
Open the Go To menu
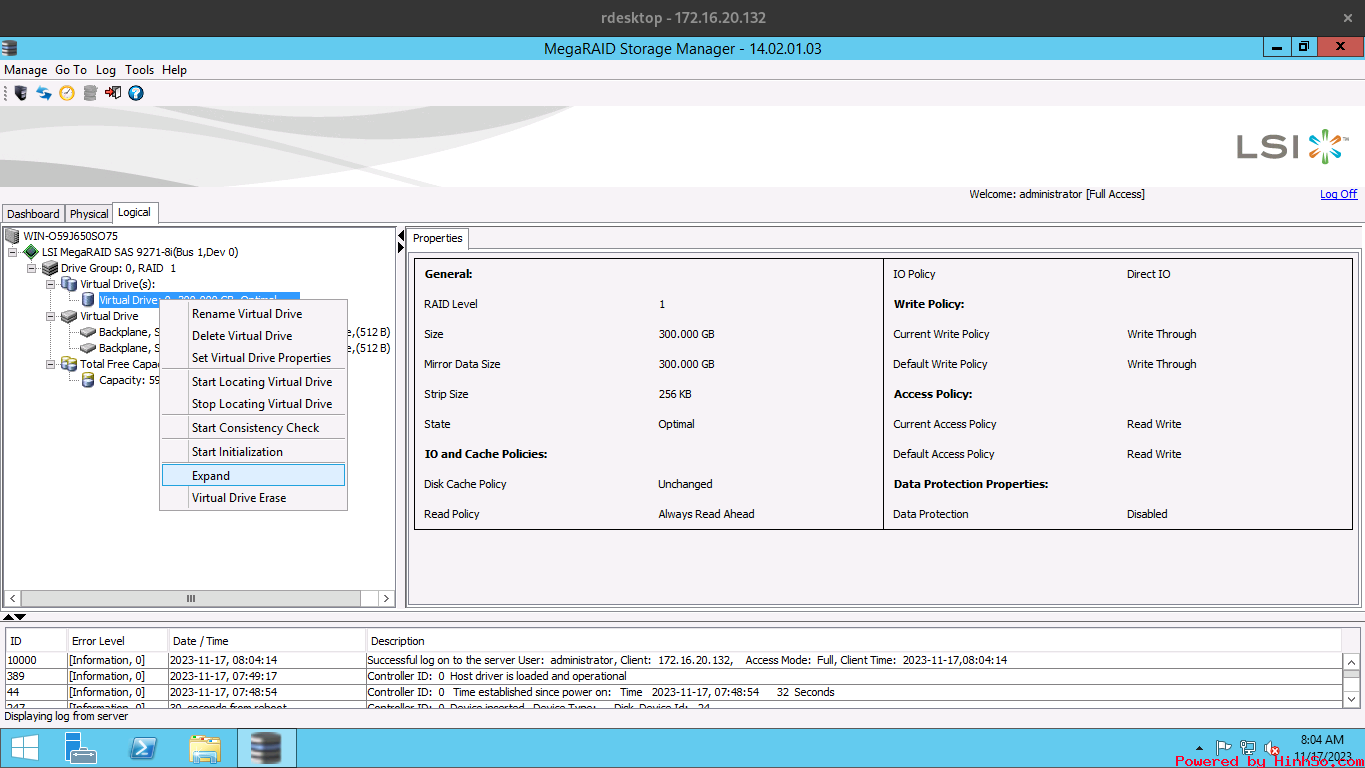click(x=71, y=70)
